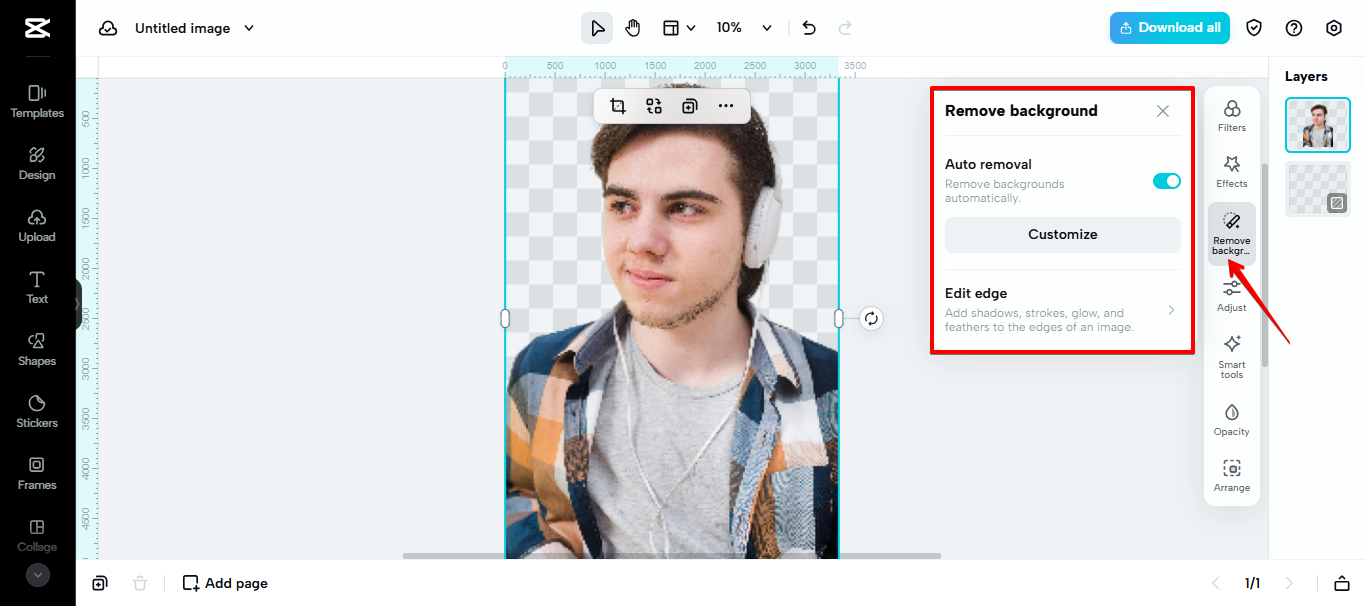The height and width of the screenshot is (606, 1365).
Task: Switch to the Templates sidebar tab
Action: [x=37, y=100]
